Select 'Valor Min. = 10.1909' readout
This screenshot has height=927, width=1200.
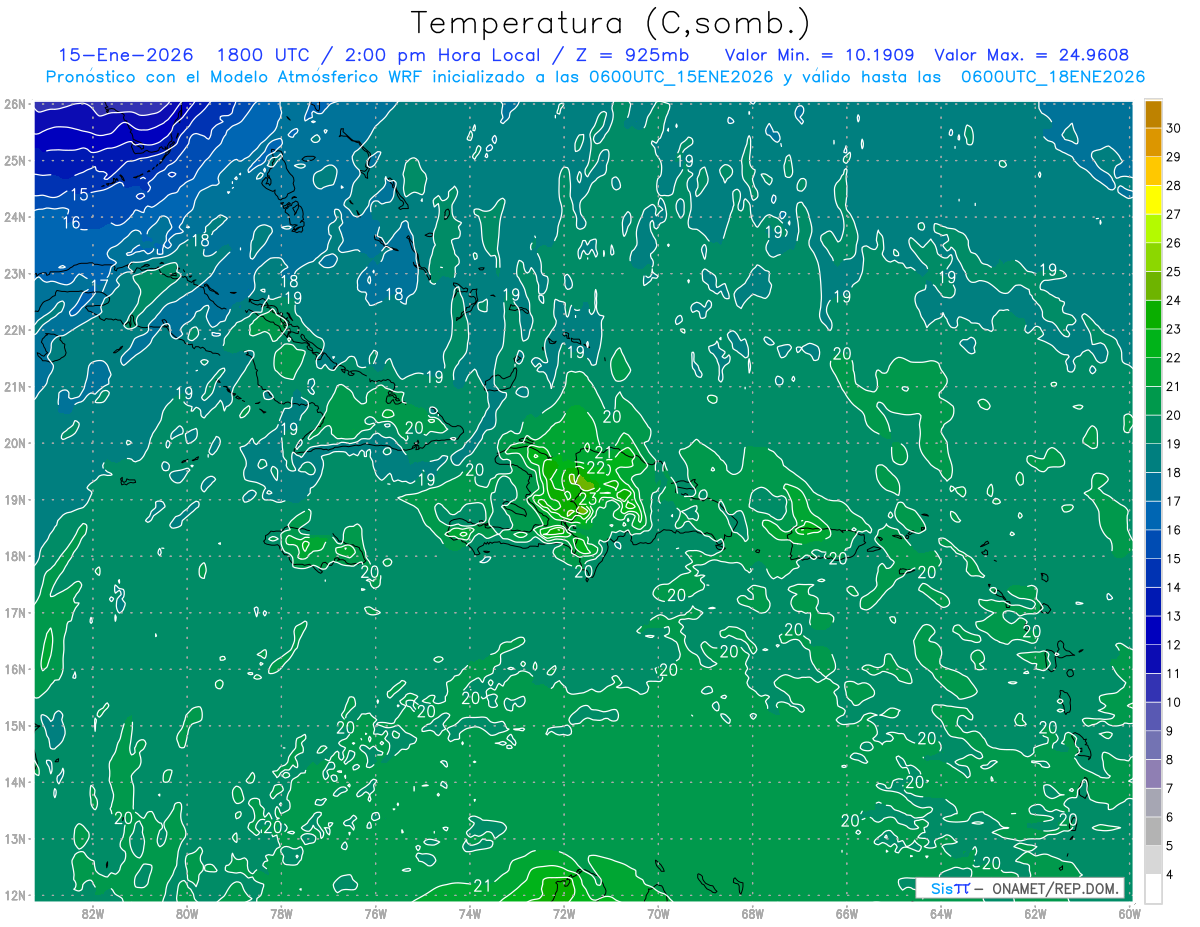pos(820,56)
